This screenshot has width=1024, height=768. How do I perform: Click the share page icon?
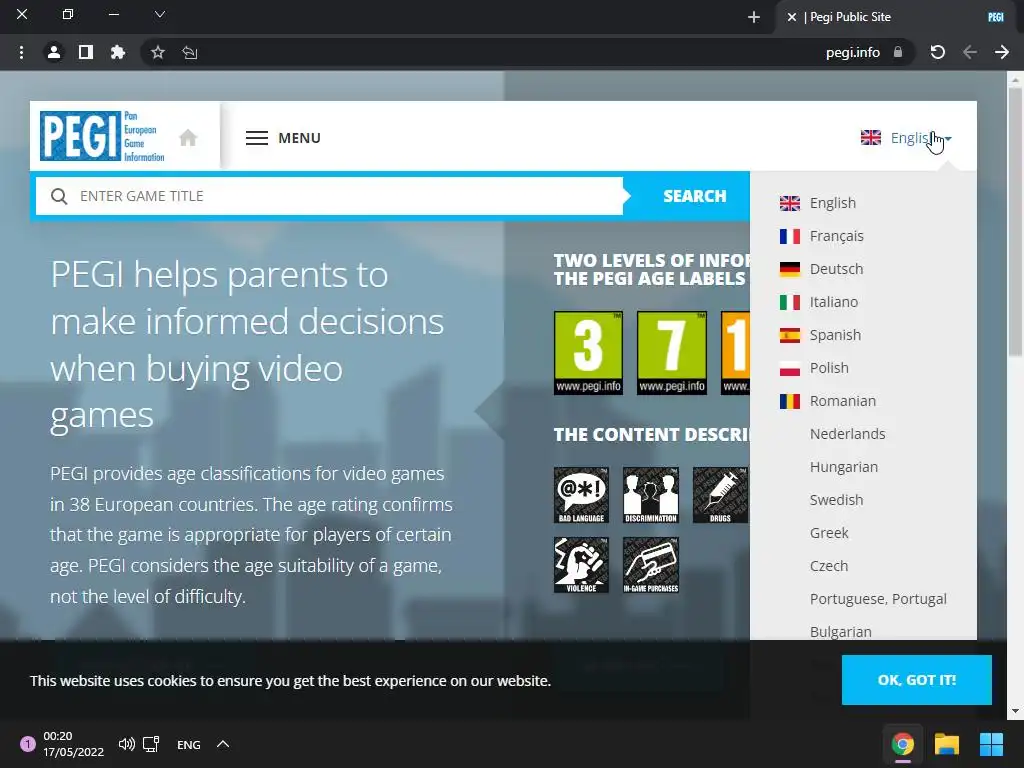click(x=189, y=52)
